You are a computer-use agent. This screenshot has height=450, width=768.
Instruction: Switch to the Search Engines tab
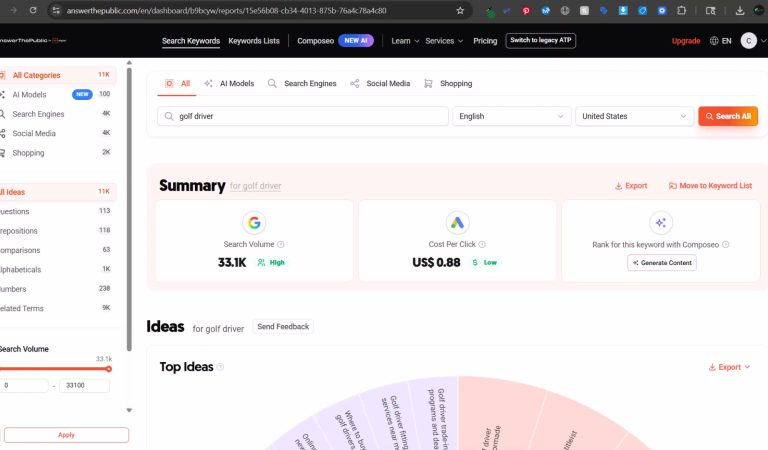point(302,84)
